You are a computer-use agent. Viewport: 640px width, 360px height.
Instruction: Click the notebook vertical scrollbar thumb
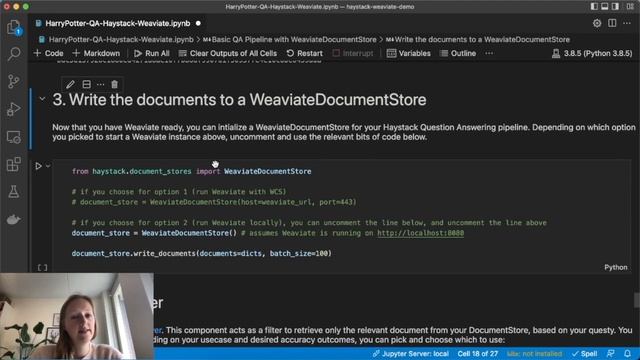[x=637, y=300]
